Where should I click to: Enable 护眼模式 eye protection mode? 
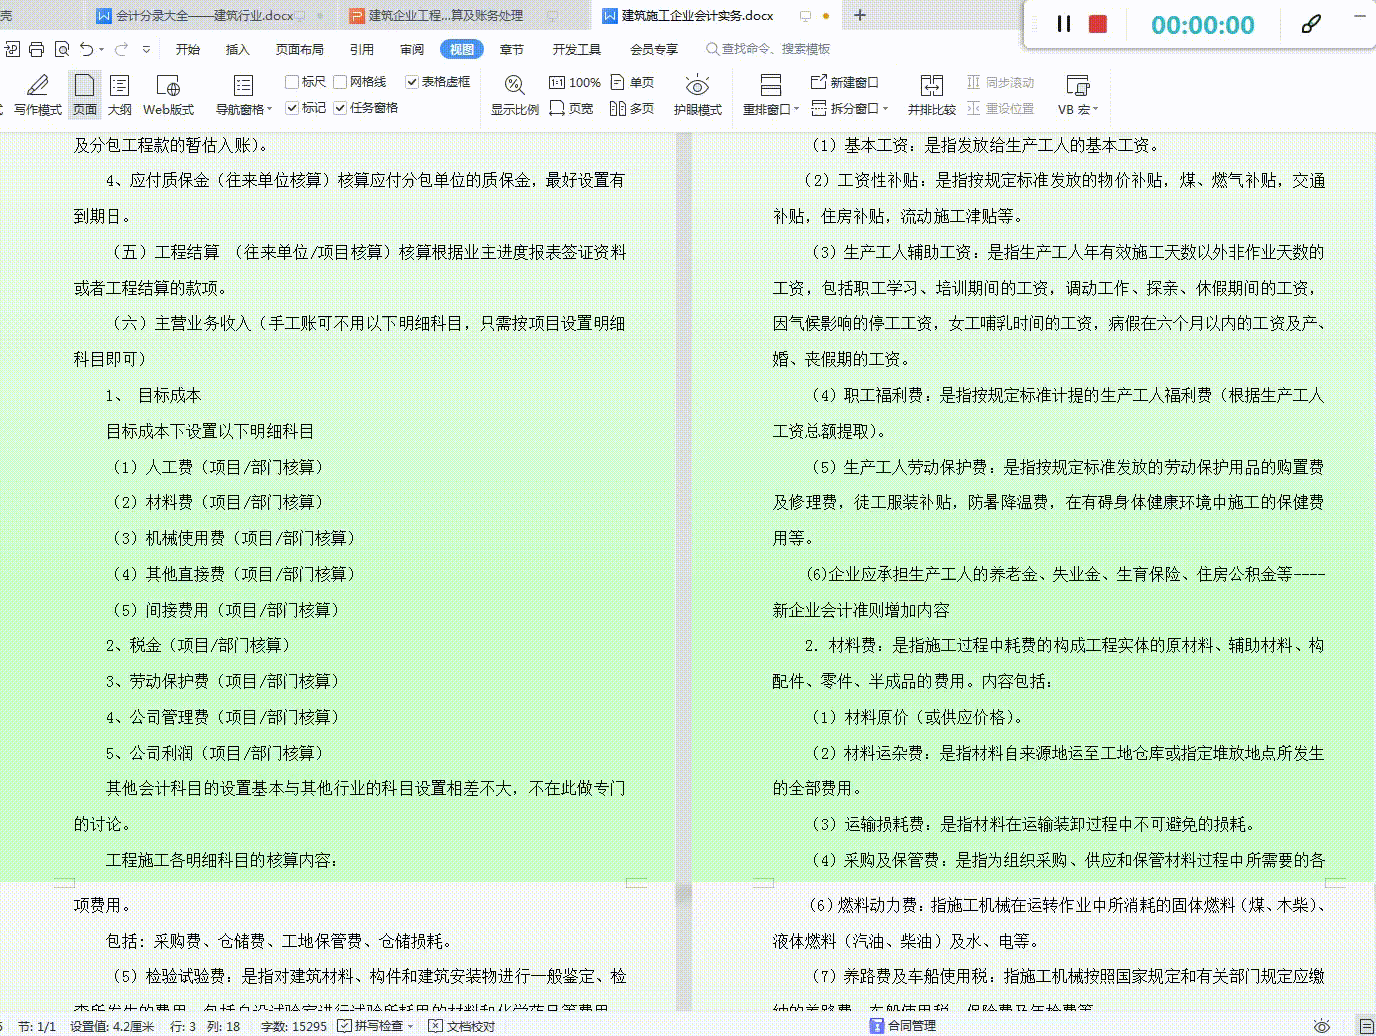pyautogui.click(x=697, y=95)
